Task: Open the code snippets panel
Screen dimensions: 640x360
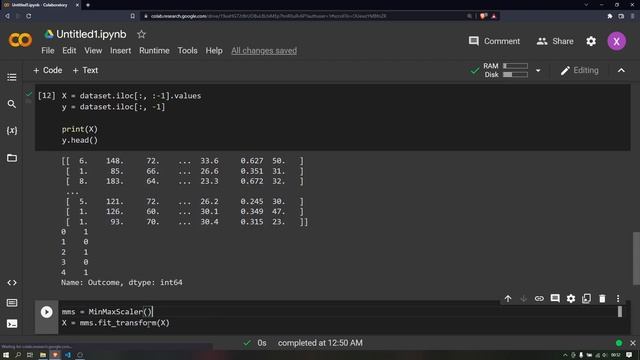Action: 12,282
